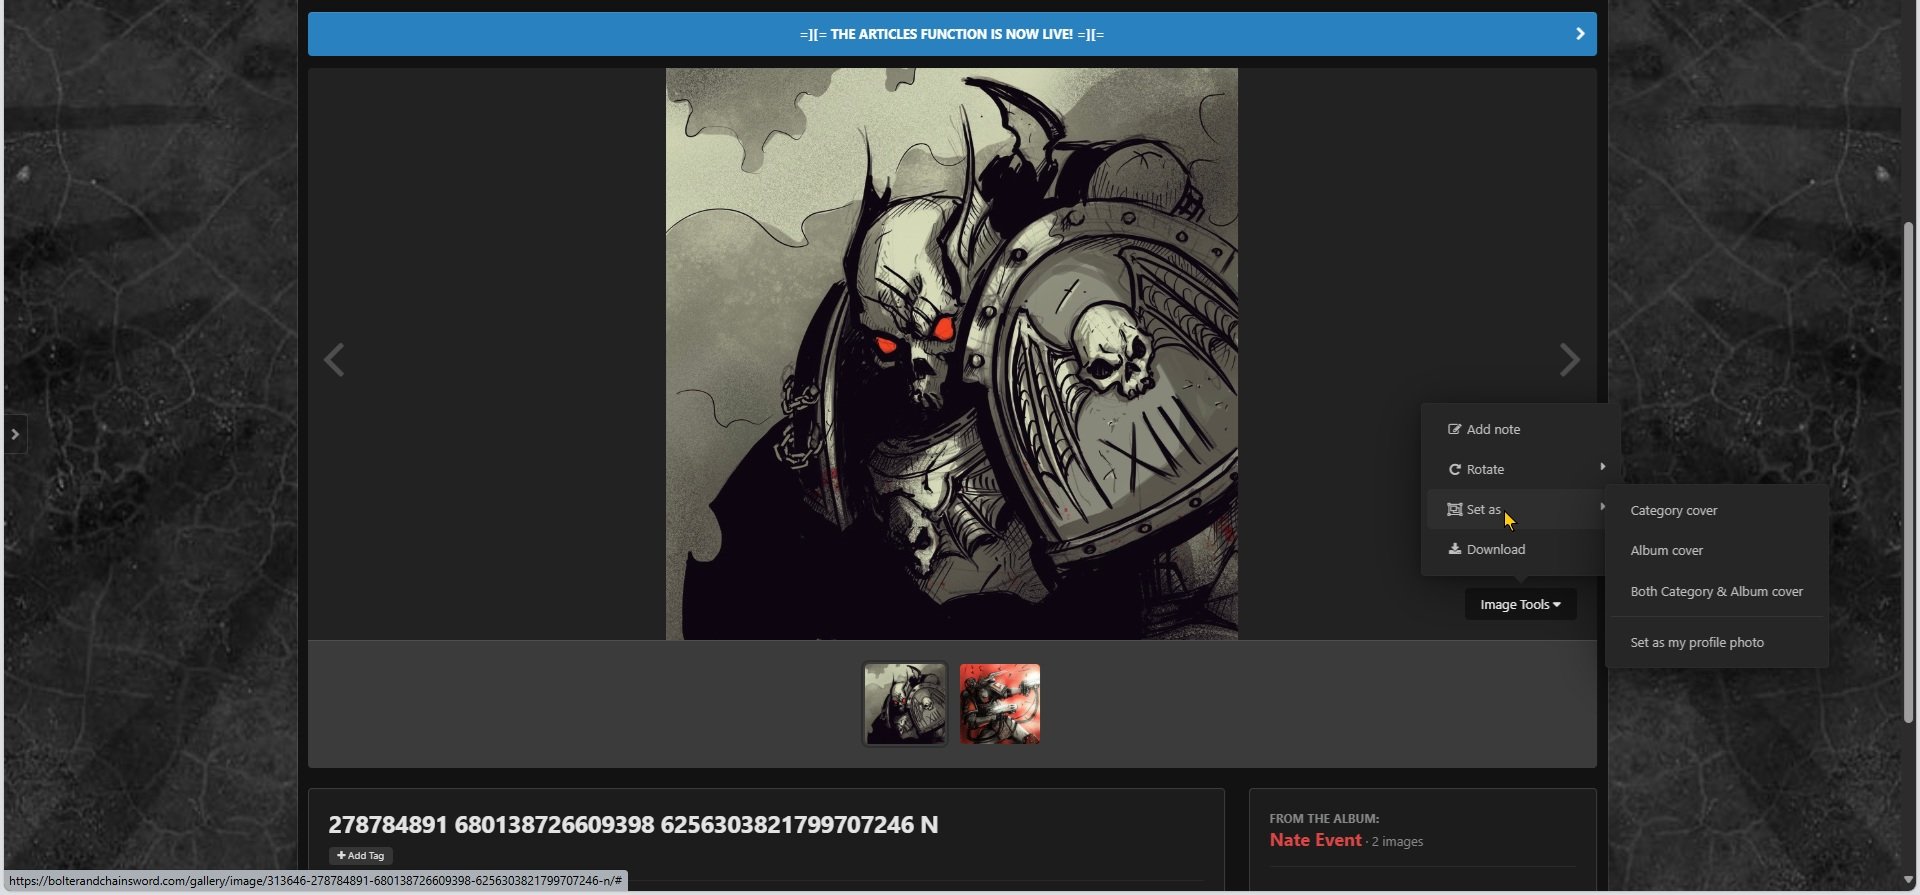Open the Articles Function announcement banner

(951, 34)
